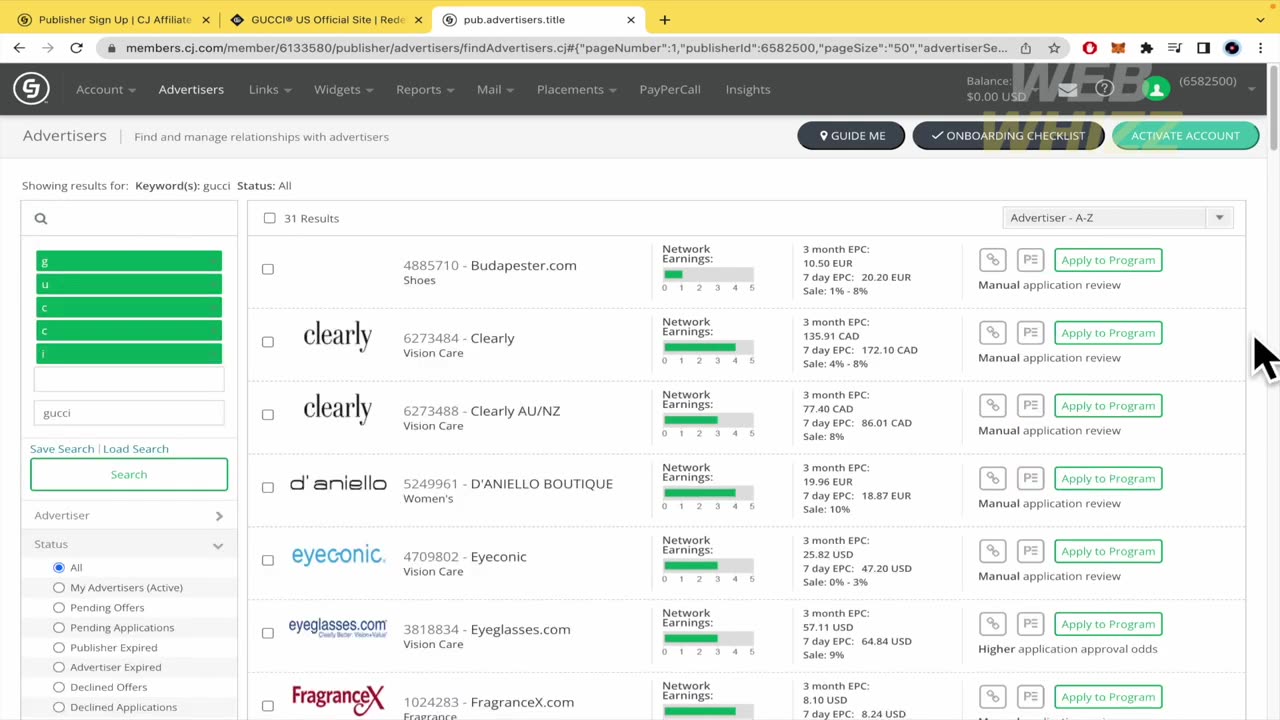View program terms icon for D'ANIELLO BOUTIQUE
Viewport: 1280px width, 720px height.
[1030, 478]
